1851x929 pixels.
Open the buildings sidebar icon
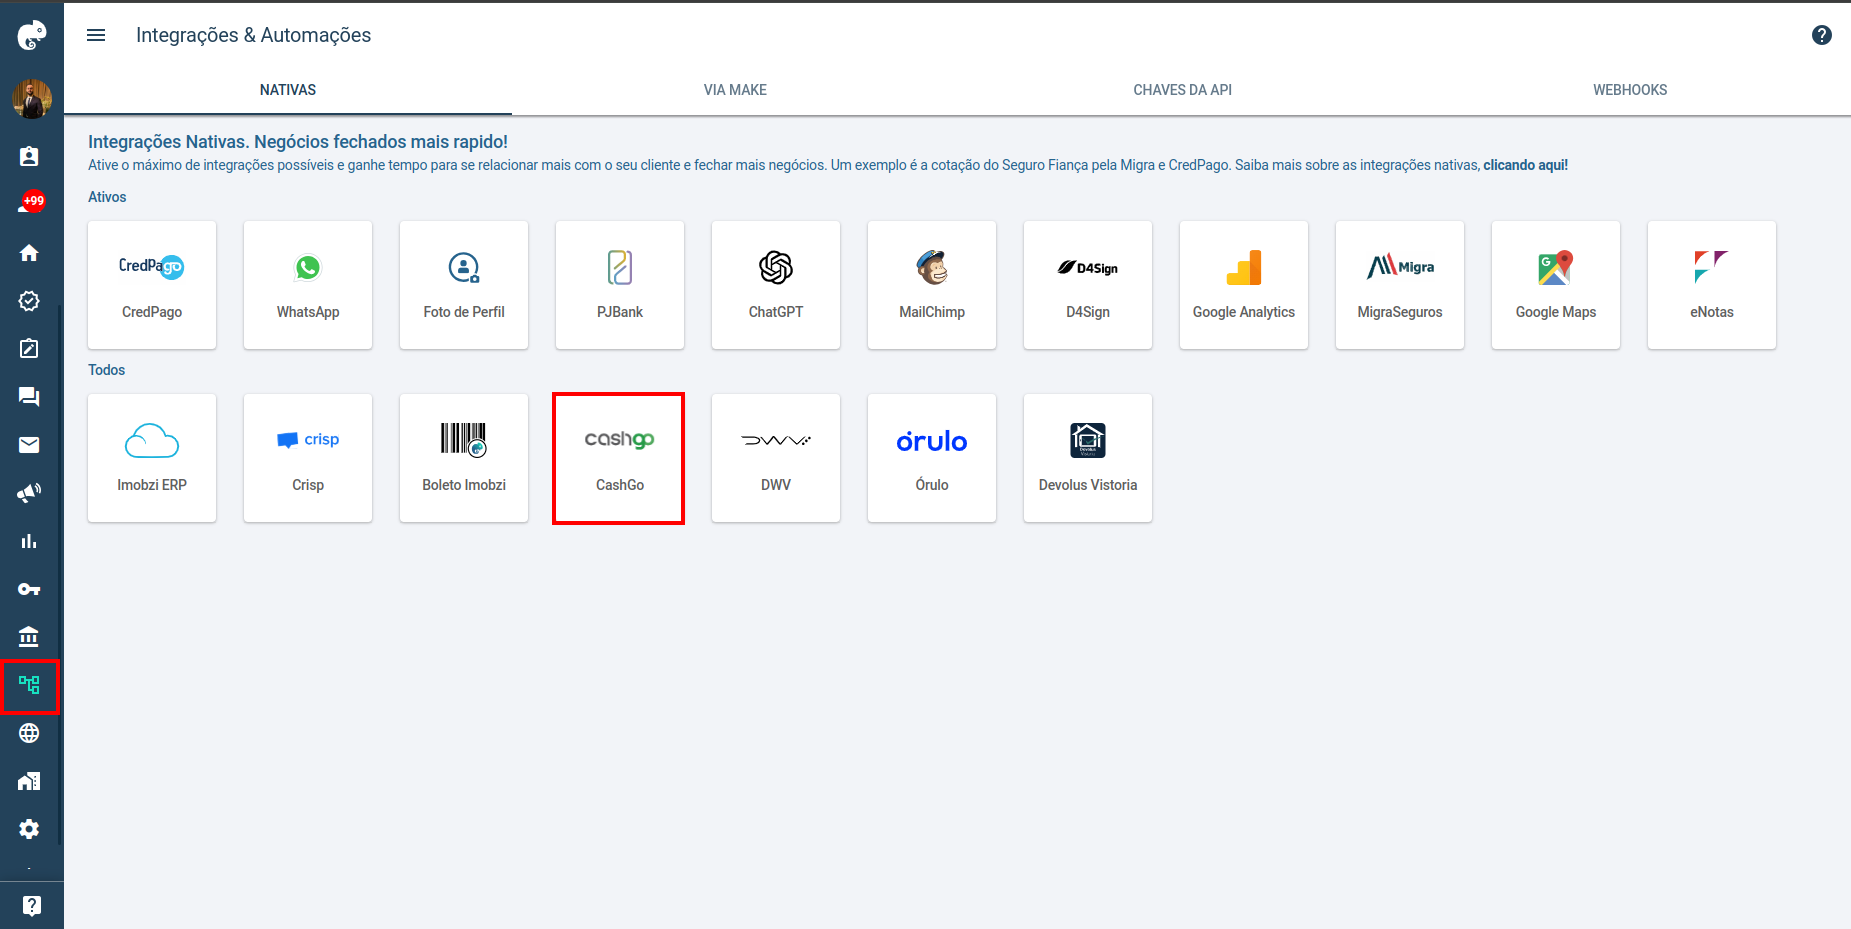[x=29, y=781]
